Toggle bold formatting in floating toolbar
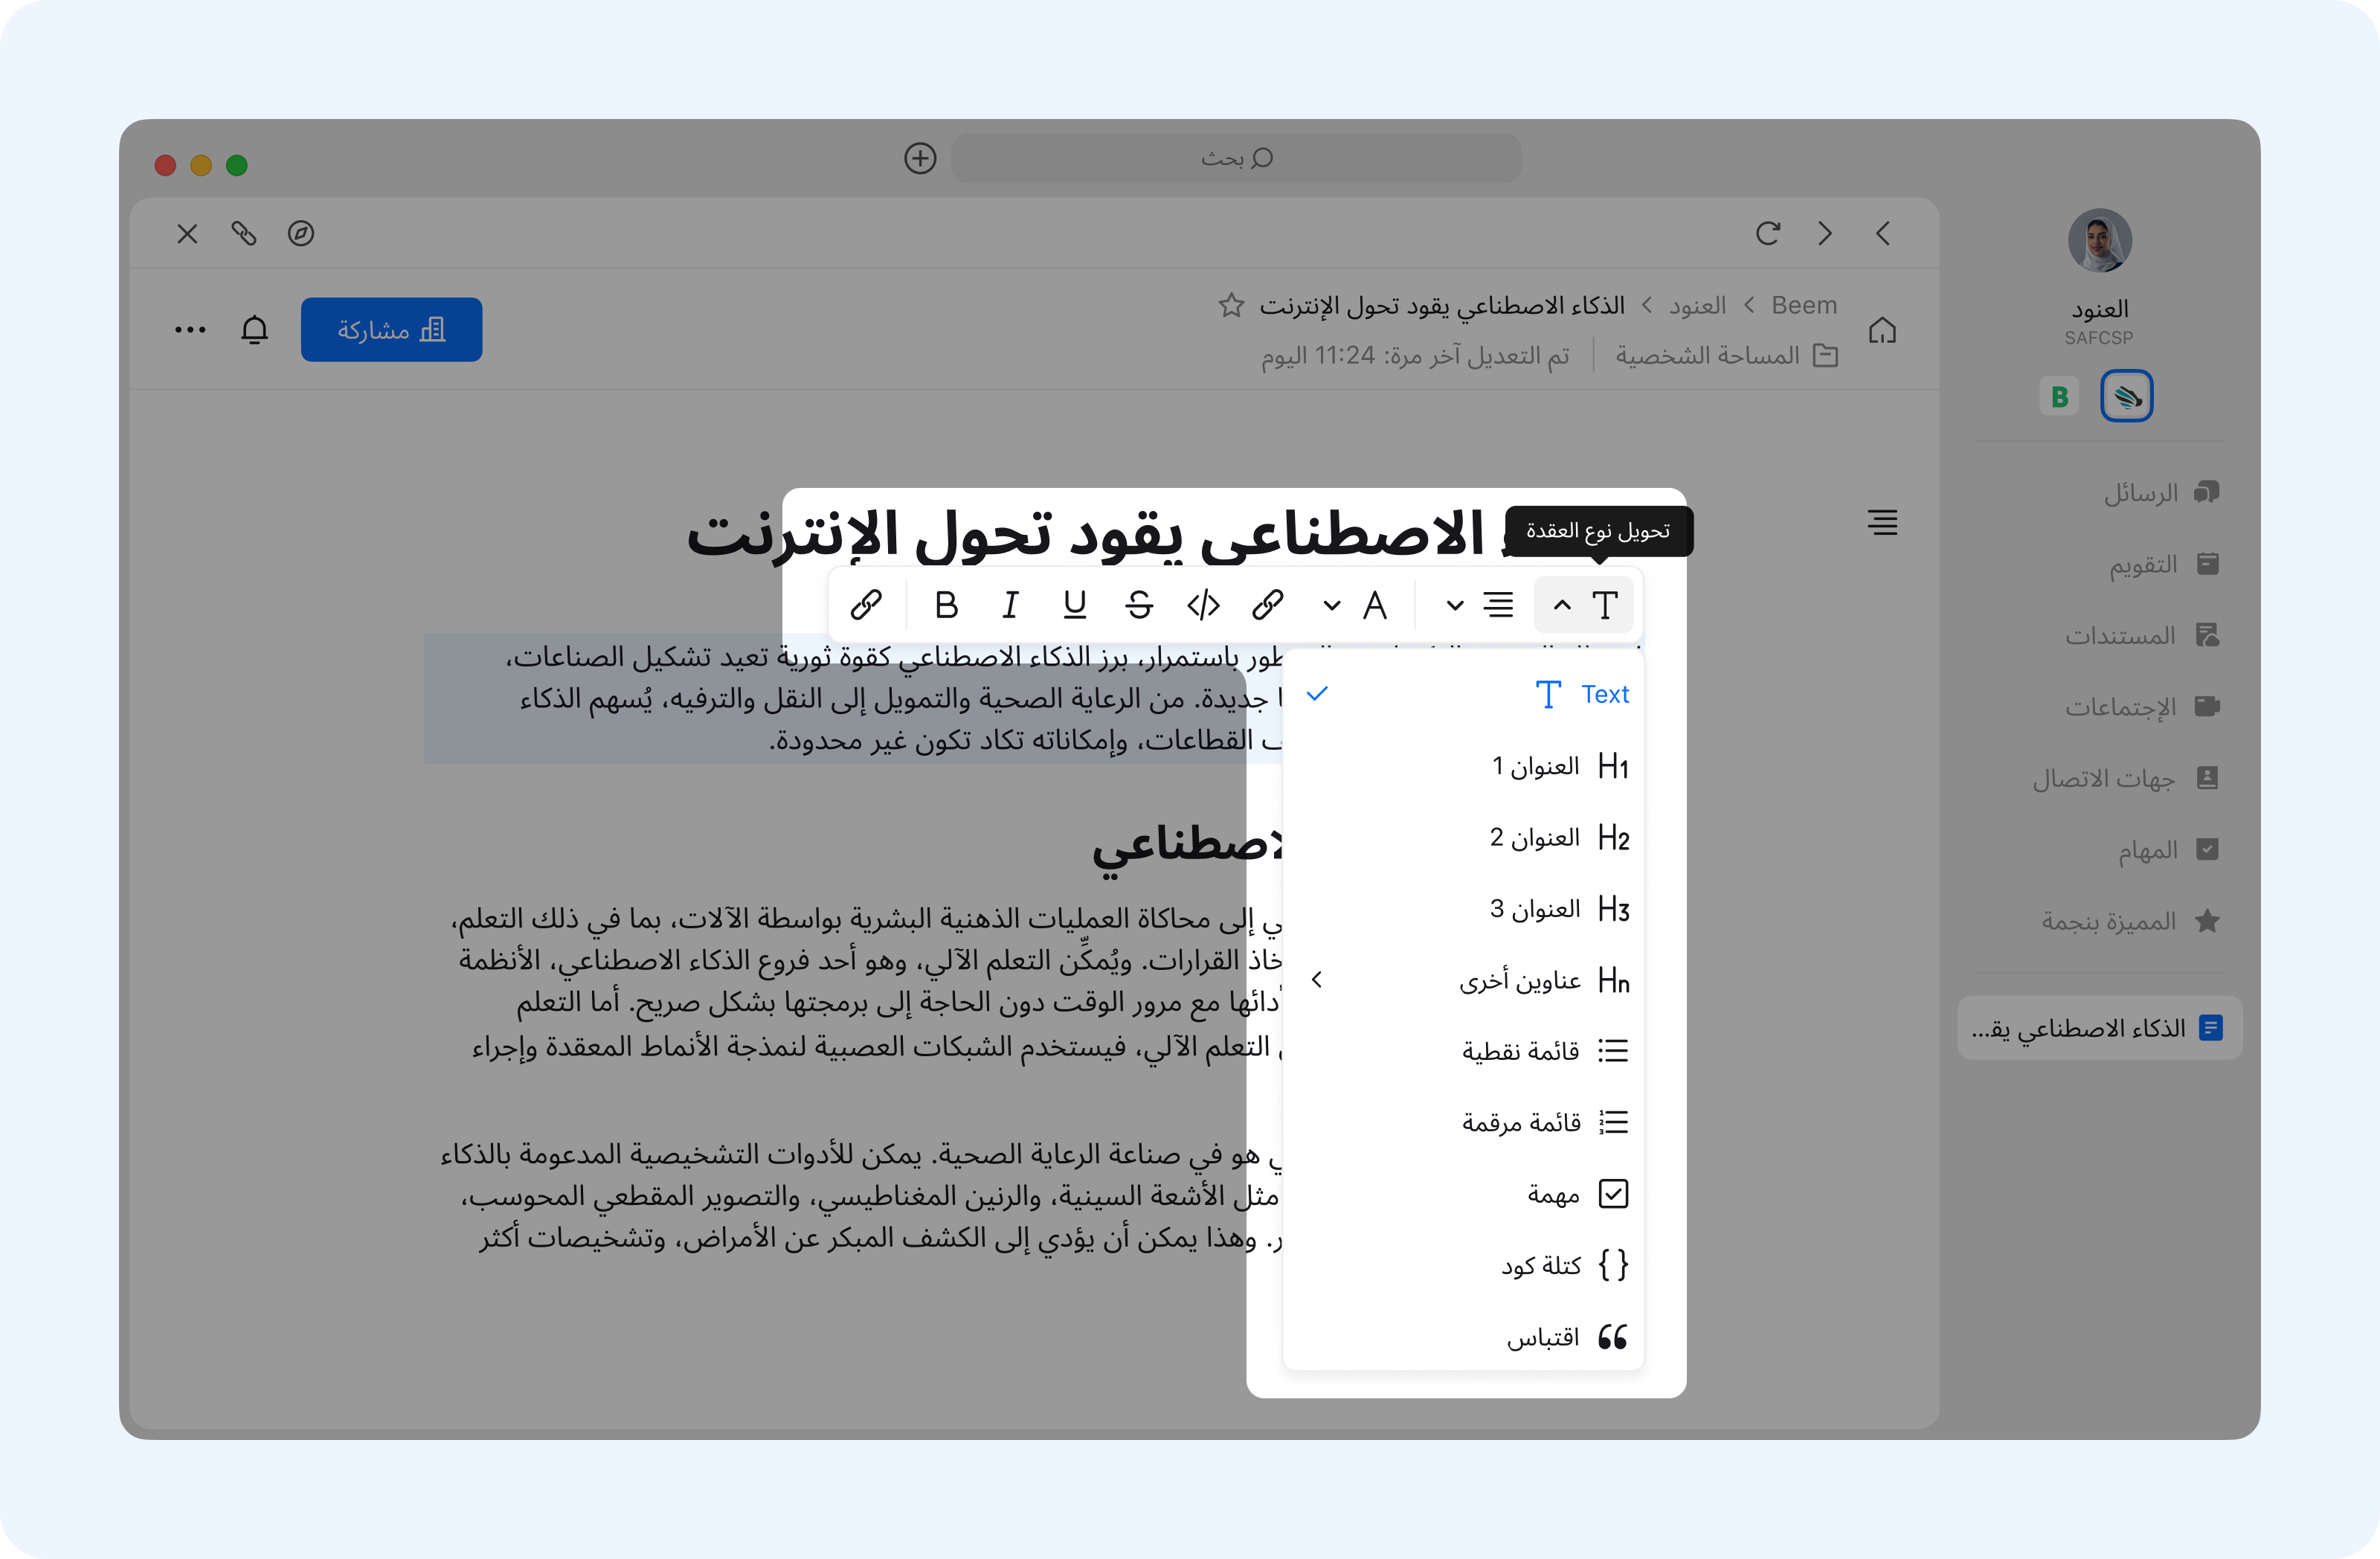Screen dimensions: 2380x1559 946,605
